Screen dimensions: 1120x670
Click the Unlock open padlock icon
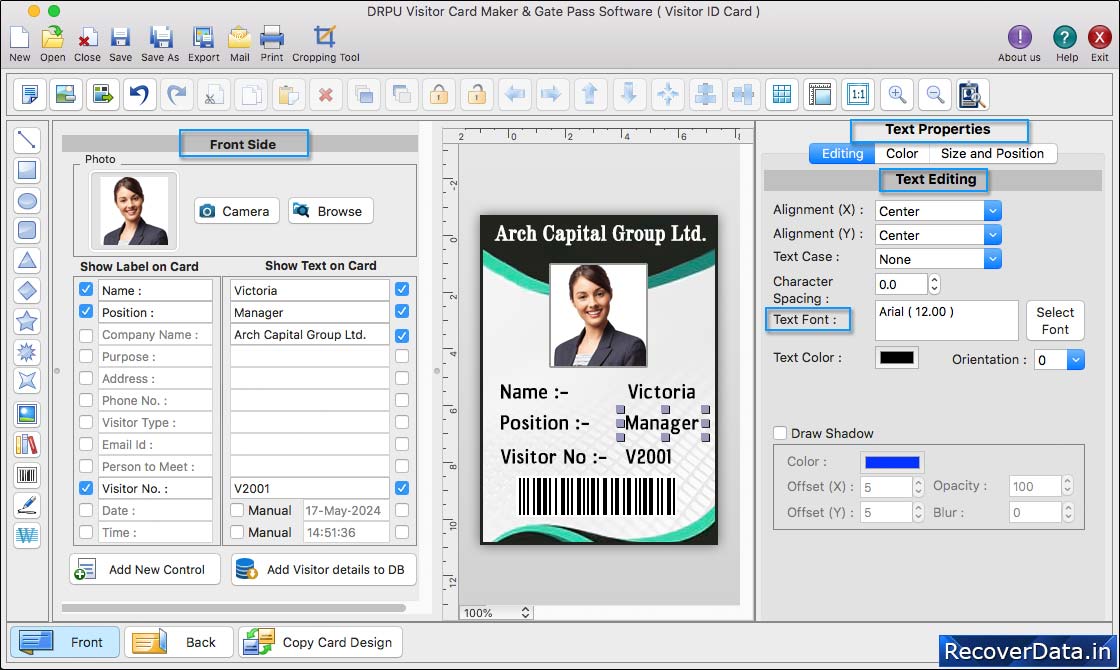tap(477, 94)
